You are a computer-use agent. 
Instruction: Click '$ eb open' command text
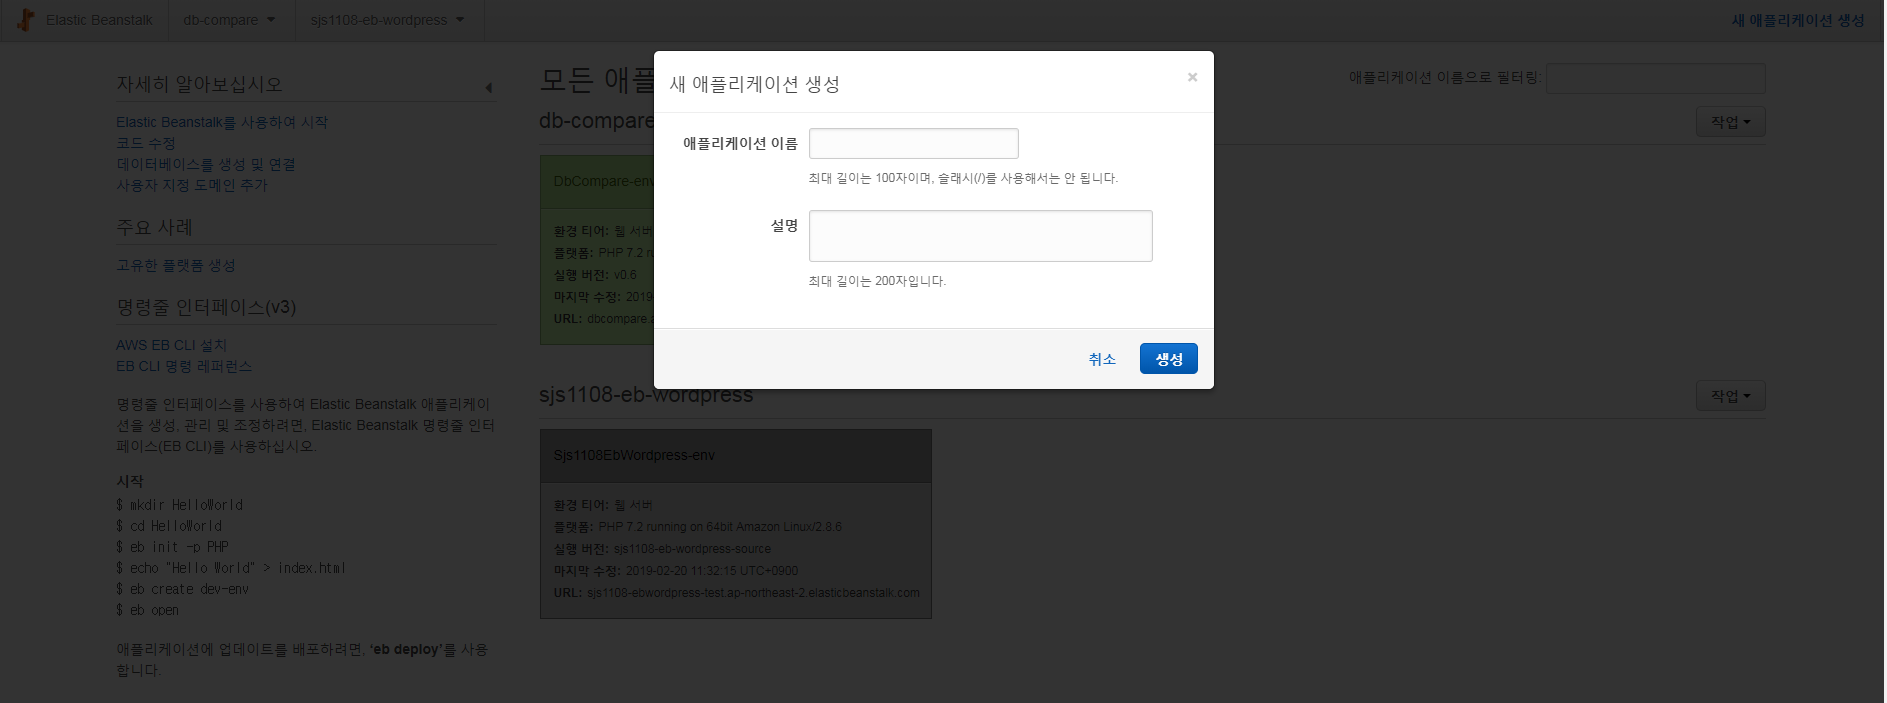[x=147, y=610]
